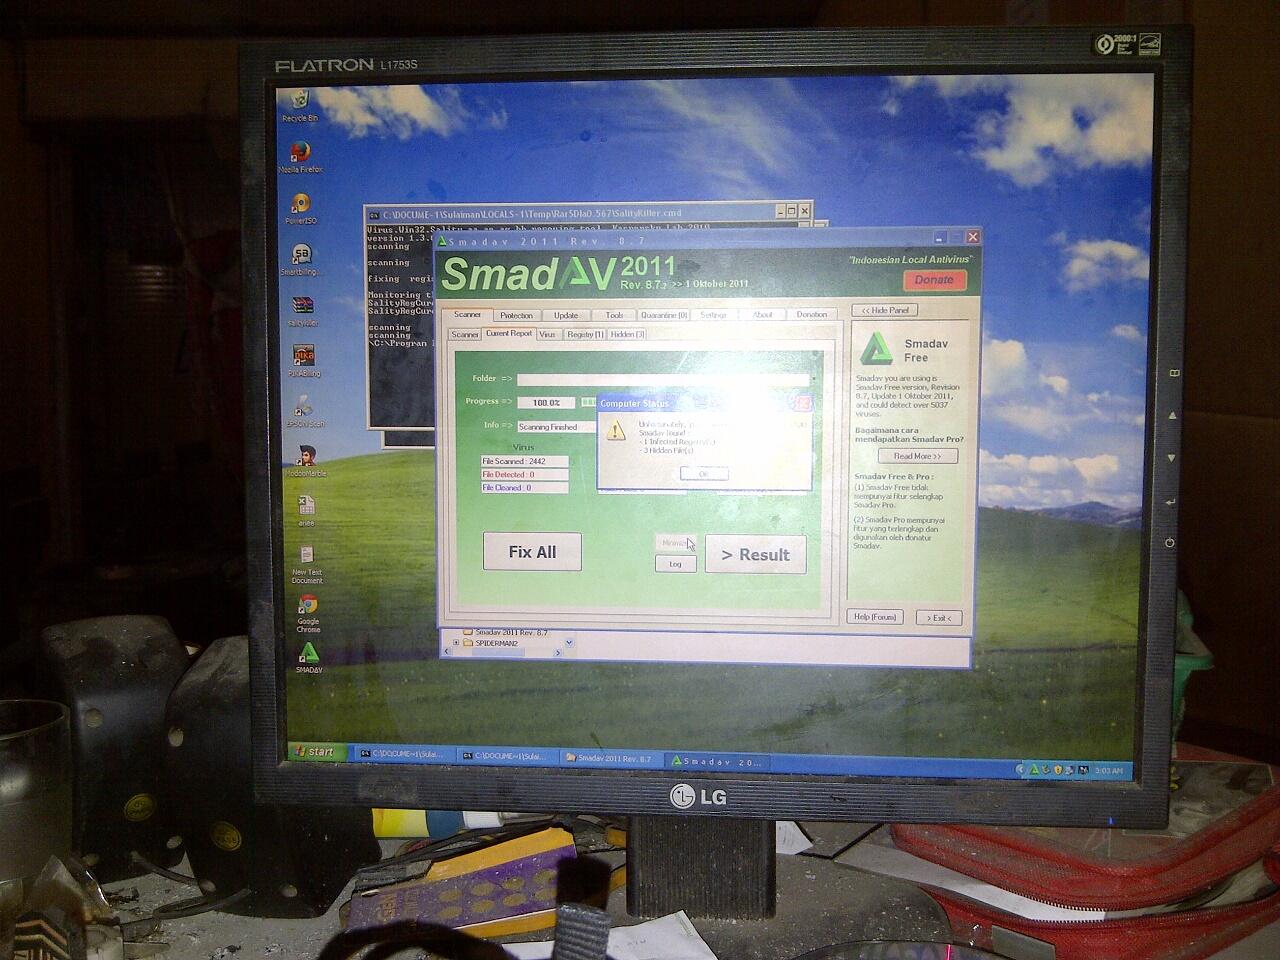Switch to the Virus sub-tab
The width and height of the screenshot is (1280, 960).
(x=547, y=334)
